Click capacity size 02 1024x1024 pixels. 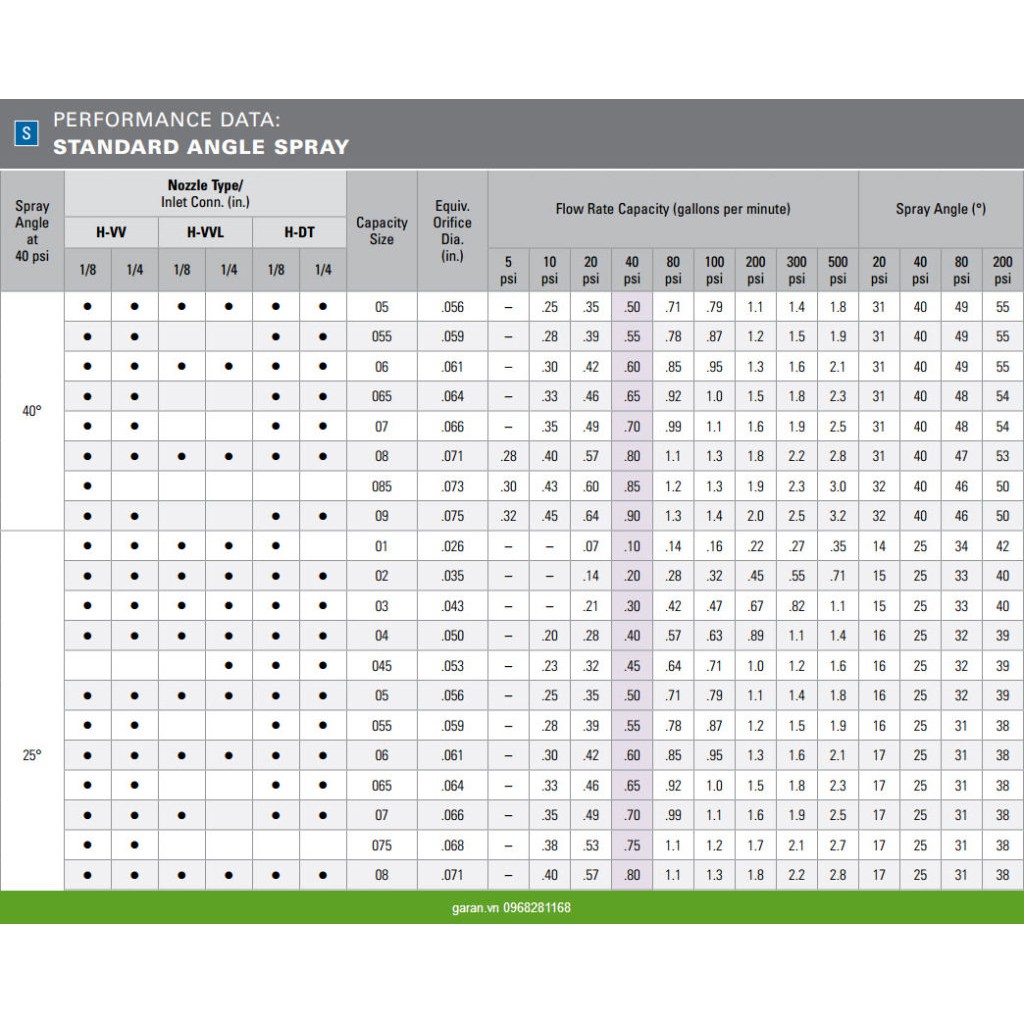pos(381,576)
